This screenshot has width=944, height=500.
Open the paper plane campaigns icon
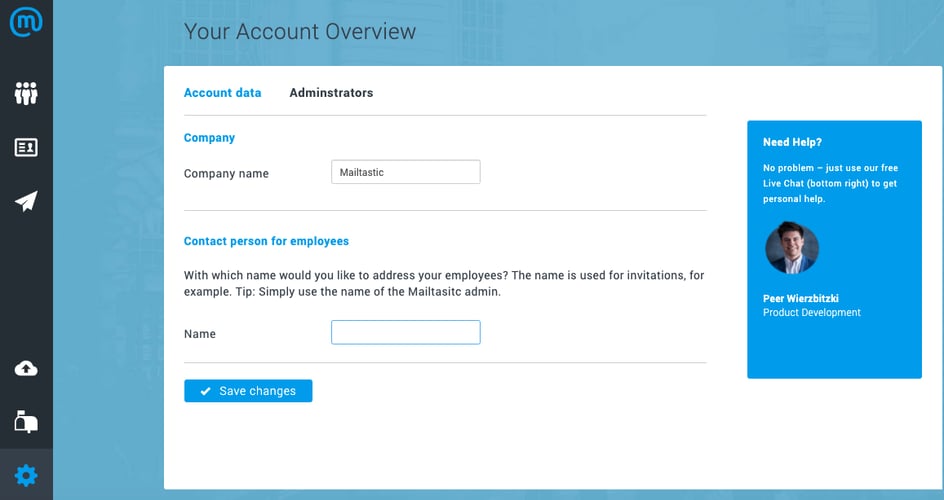coord(26,202)
